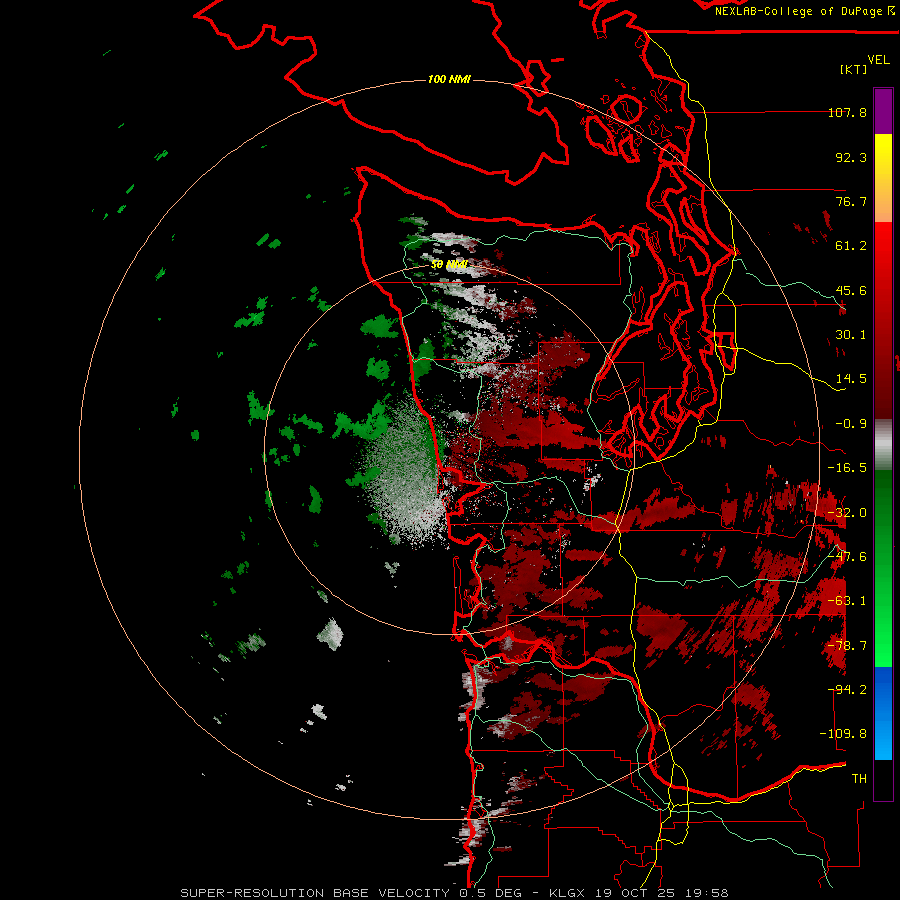Click the 50 NMI range ring label
This screenshot has height=900, width=900.
click(449, 265)
